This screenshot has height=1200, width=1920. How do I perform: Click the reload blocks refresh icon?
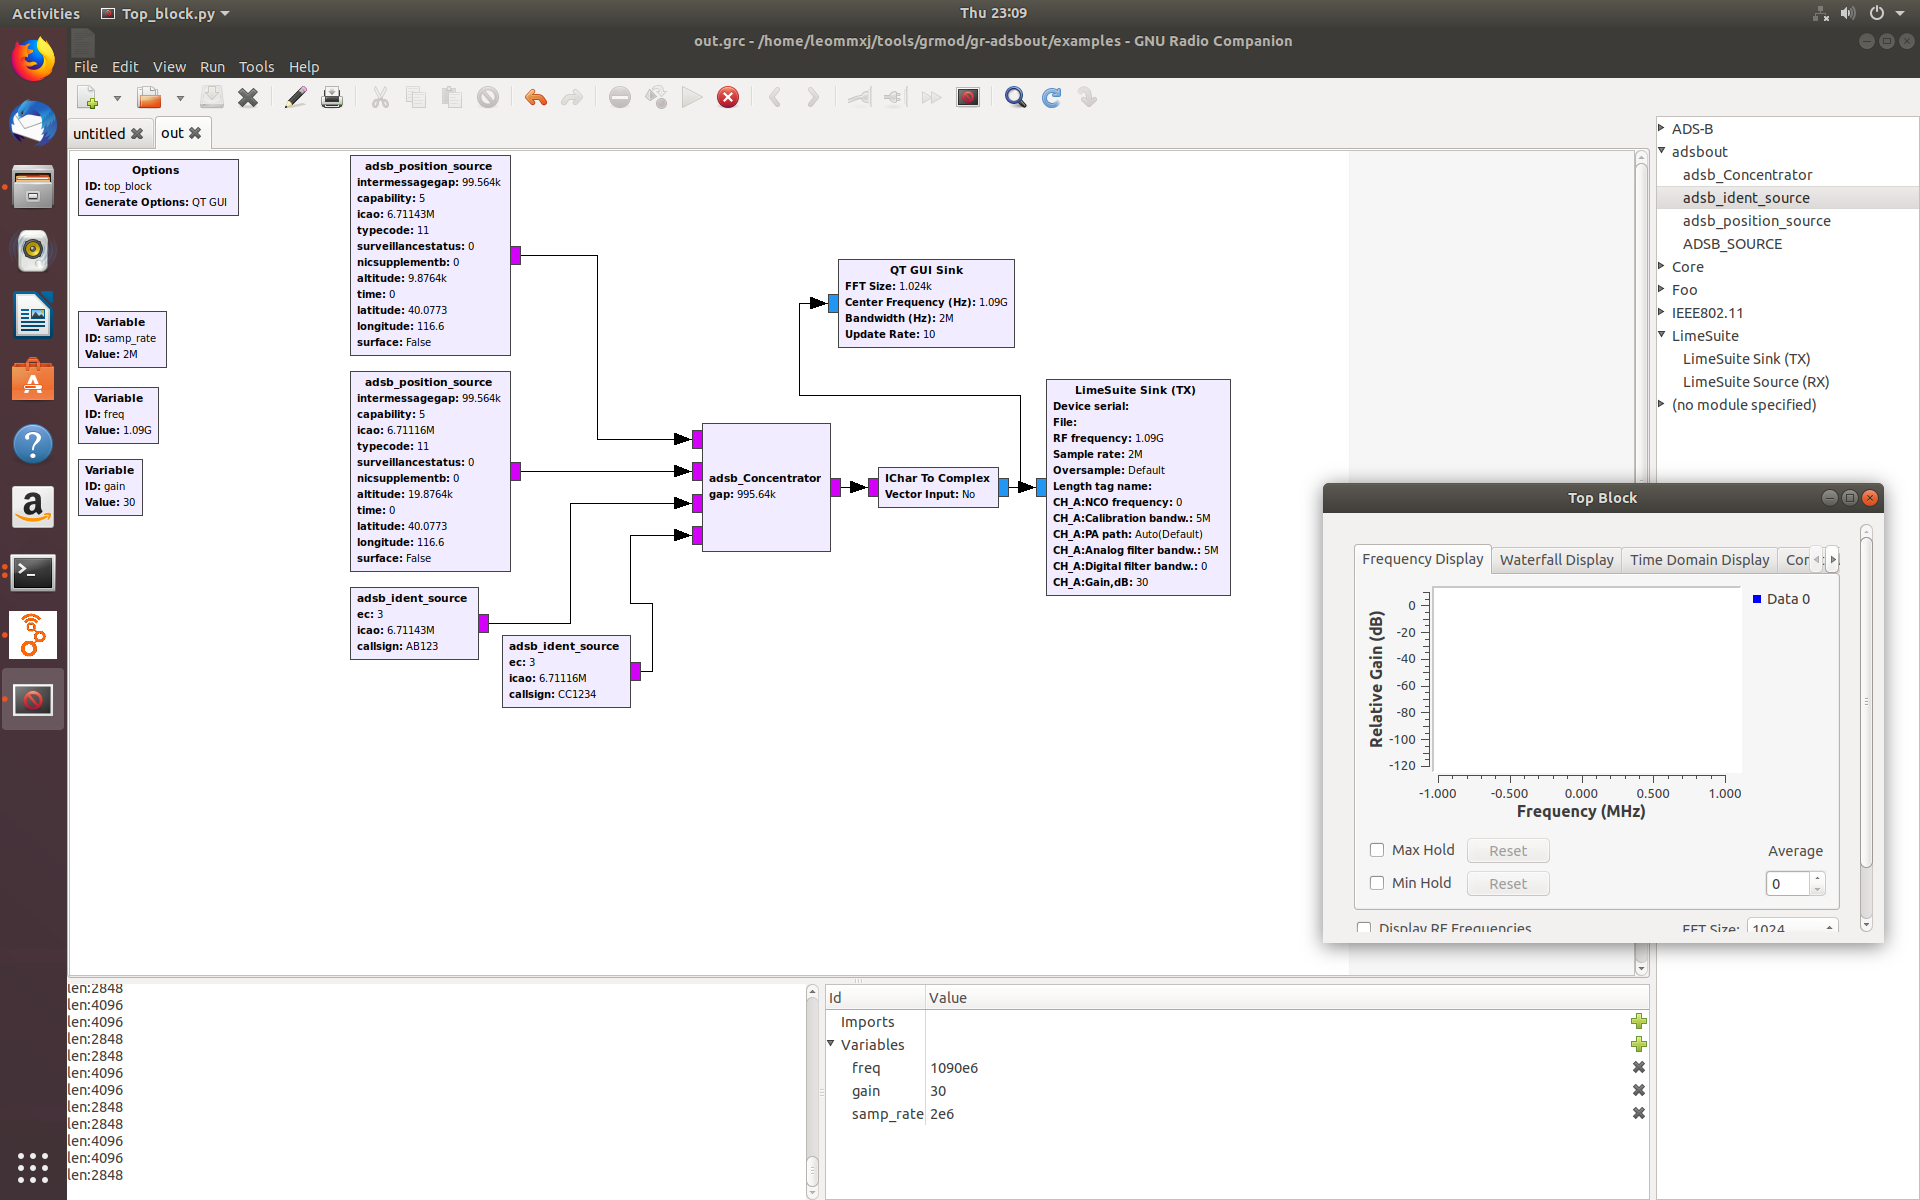coord(1051,98)
